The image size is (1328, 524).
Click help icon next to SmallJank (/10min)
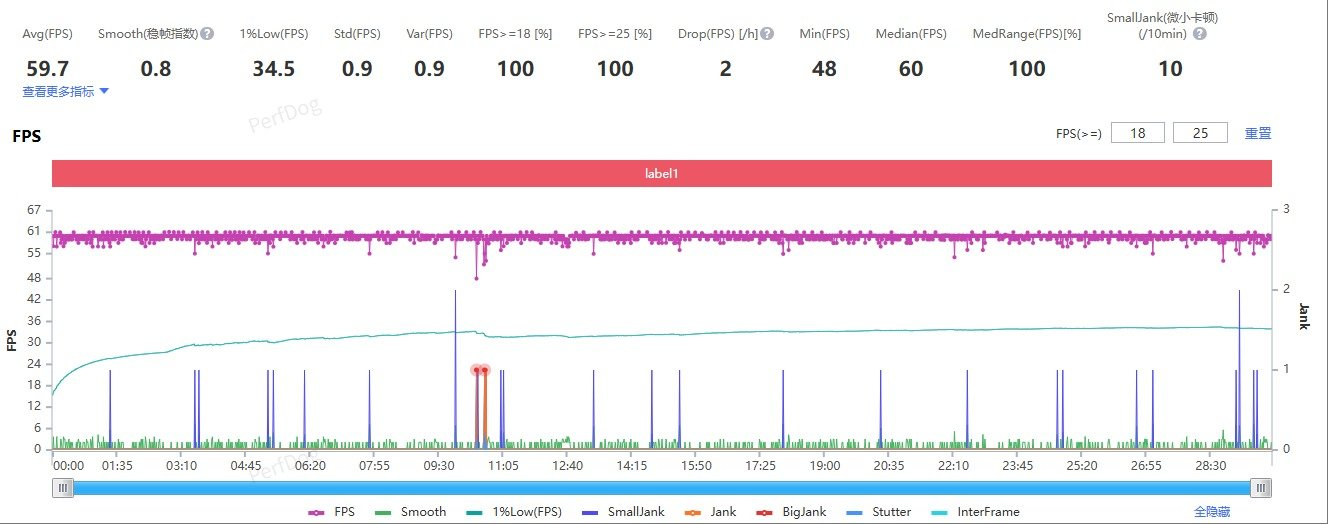pyautogui.click(x=1199, y=33)
